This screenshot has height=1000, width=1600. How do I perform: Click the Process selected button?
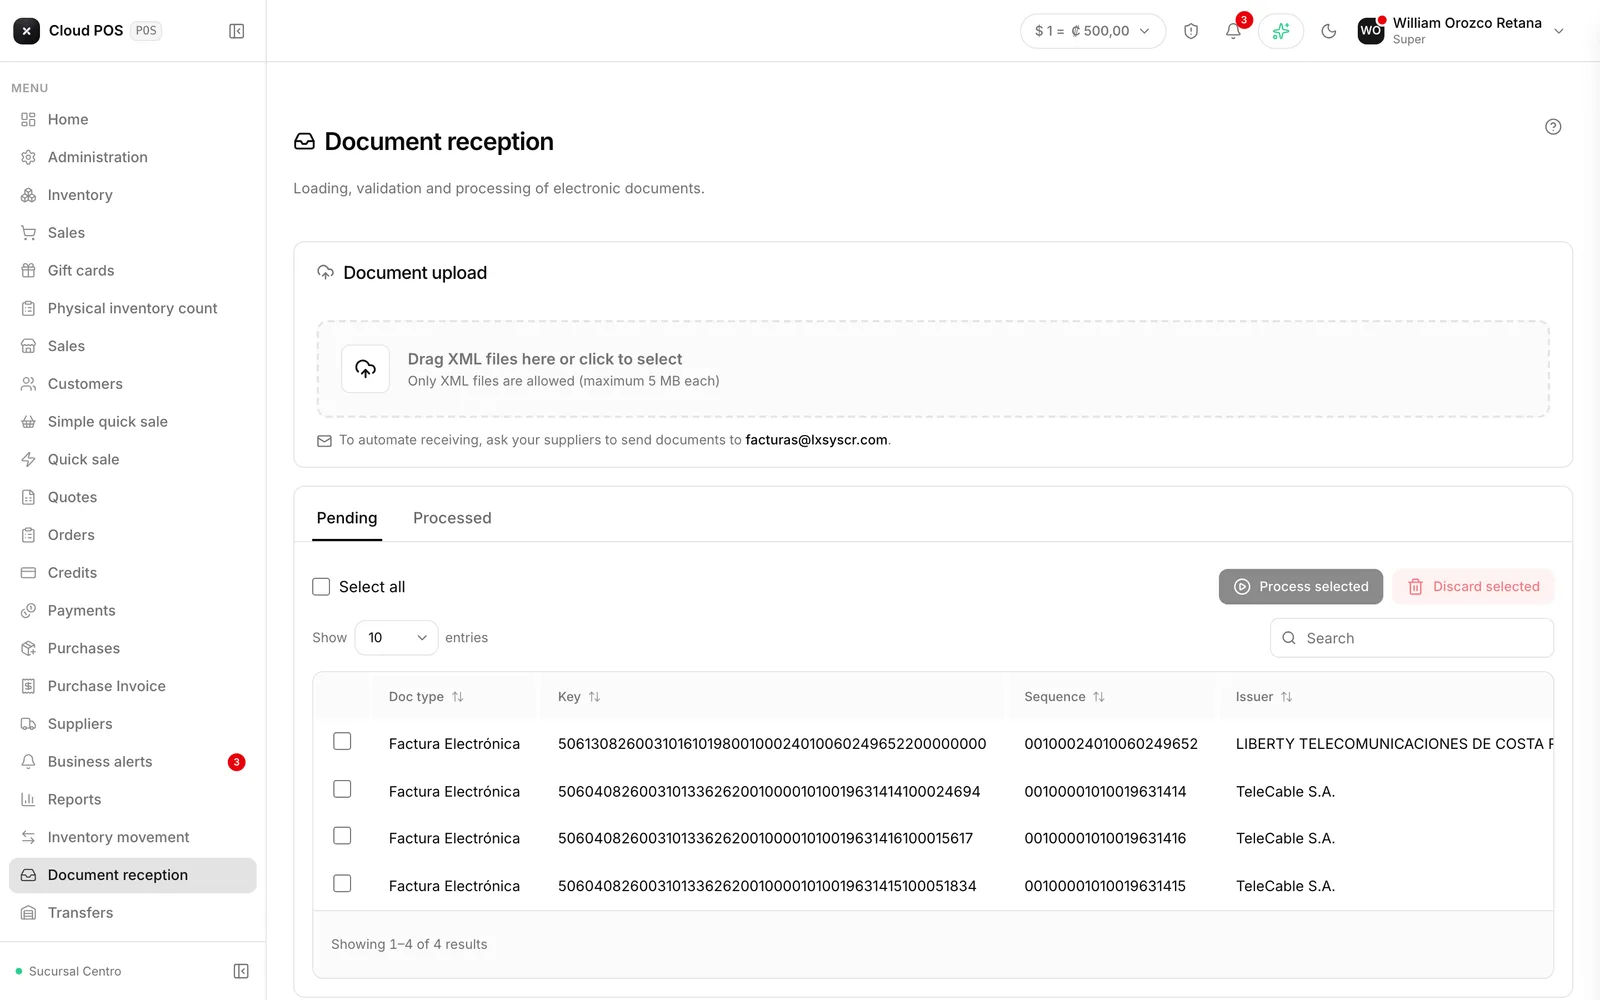click(1301, 587)
